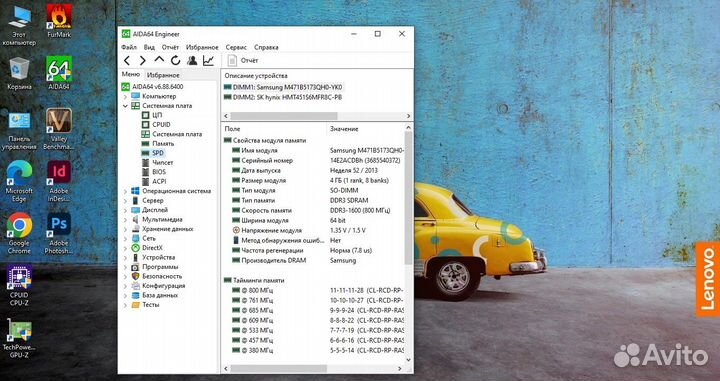Screen dimensions: 720x381
Task: Select the AIDA64 v6.88.6400 root node
Action: pos(152,87)
